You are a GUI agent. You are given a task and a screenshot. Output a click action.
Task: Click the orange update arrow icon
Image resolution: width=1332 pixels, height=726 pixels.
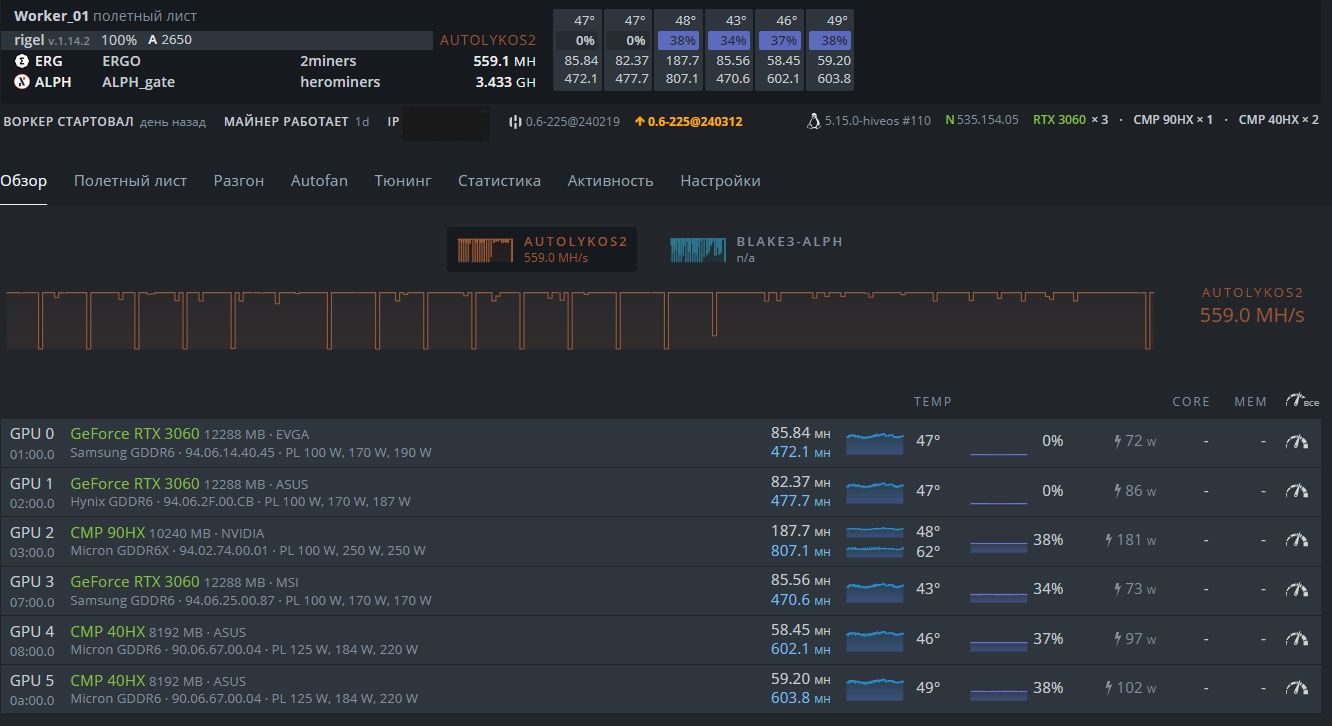click(x=639, y=121)
